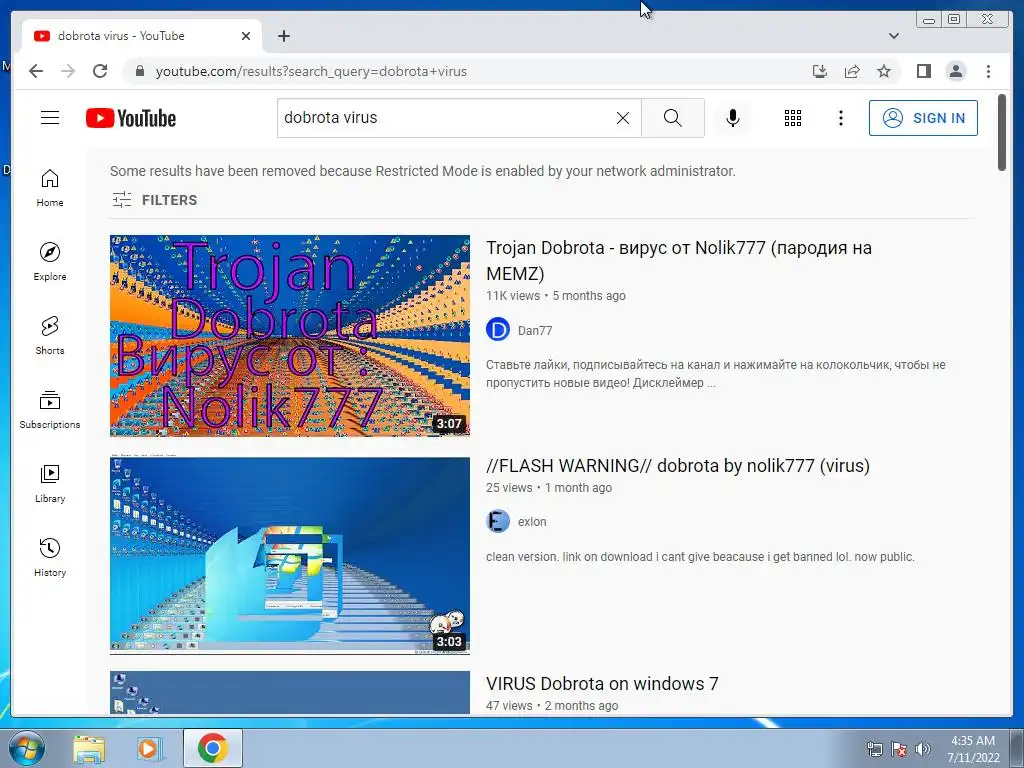Start voice search with the microphone

tap(733, 118)
